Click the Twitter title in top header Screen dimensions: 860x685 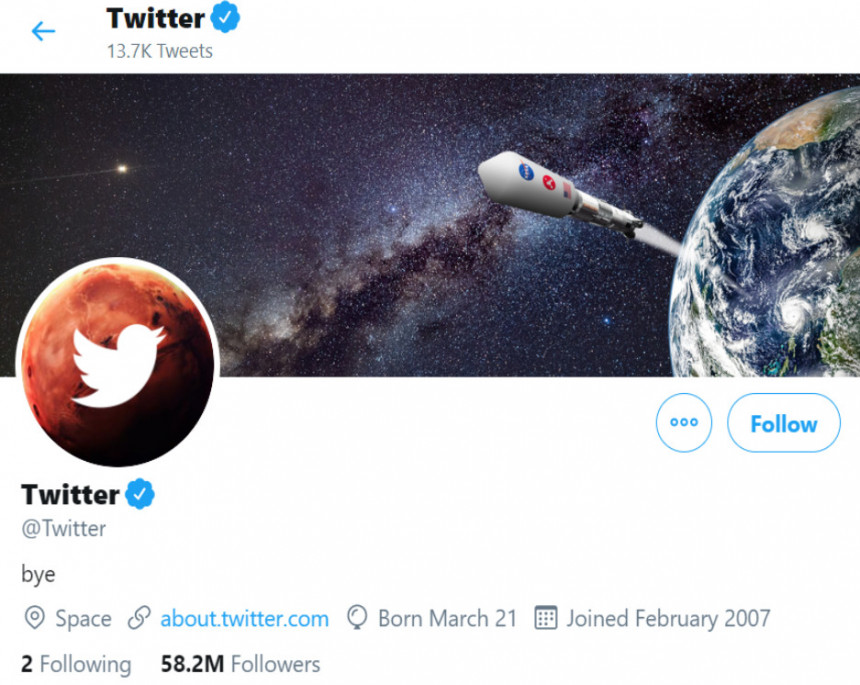pyautogui.click(x=155, y=18)
